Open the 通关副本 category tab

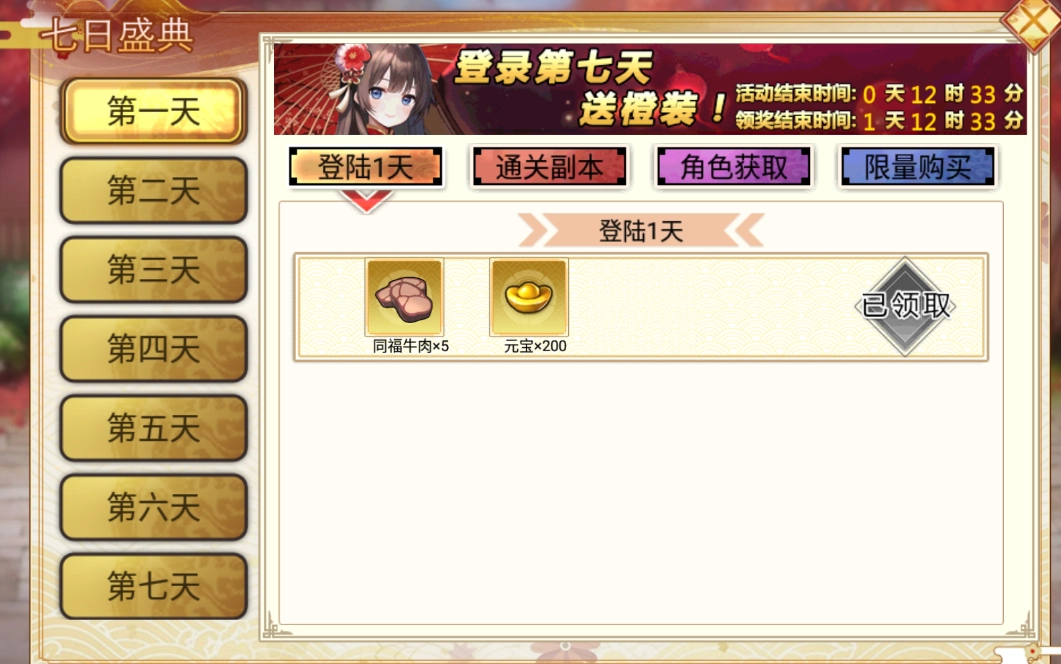pyautogui.click(x=549, y=167)
